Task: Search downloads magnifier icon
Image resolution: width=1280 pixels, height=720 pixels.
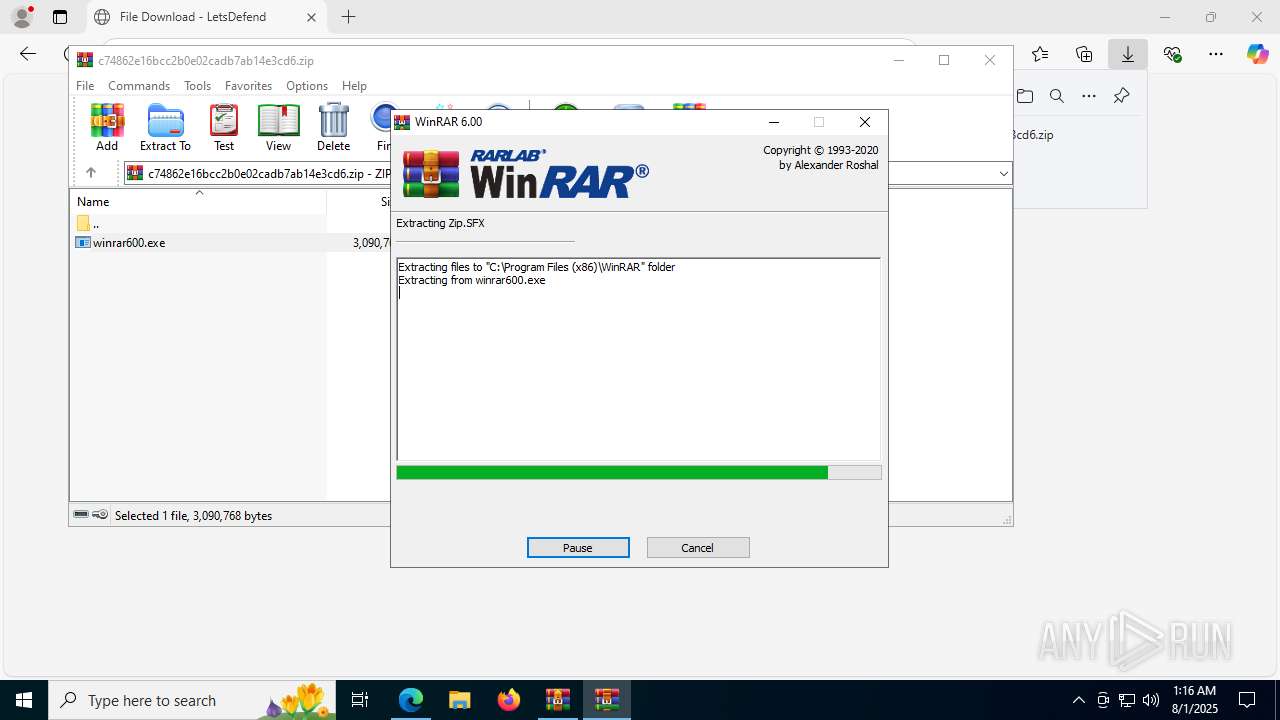Action: coord(1057,96)
